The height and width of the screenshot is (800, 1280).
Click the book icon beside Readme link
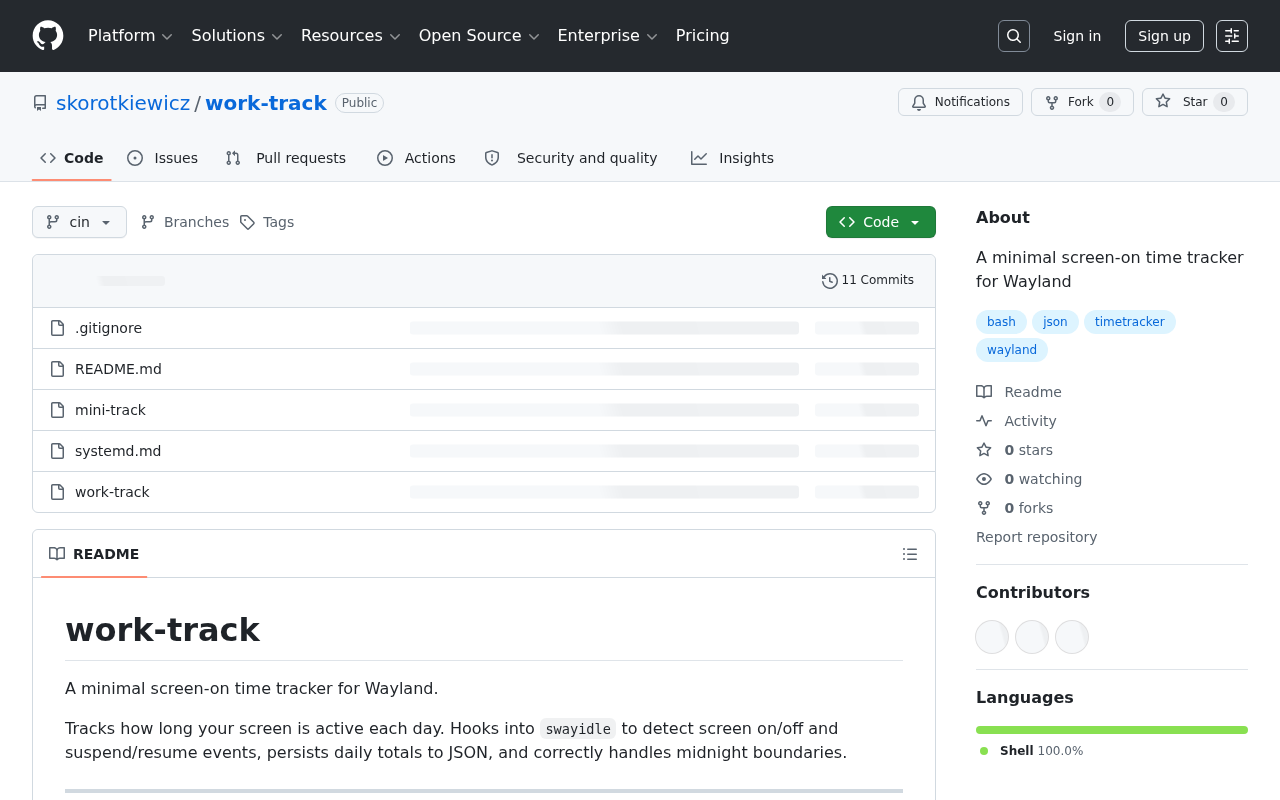pyautogui.click(x=984, y=392)
